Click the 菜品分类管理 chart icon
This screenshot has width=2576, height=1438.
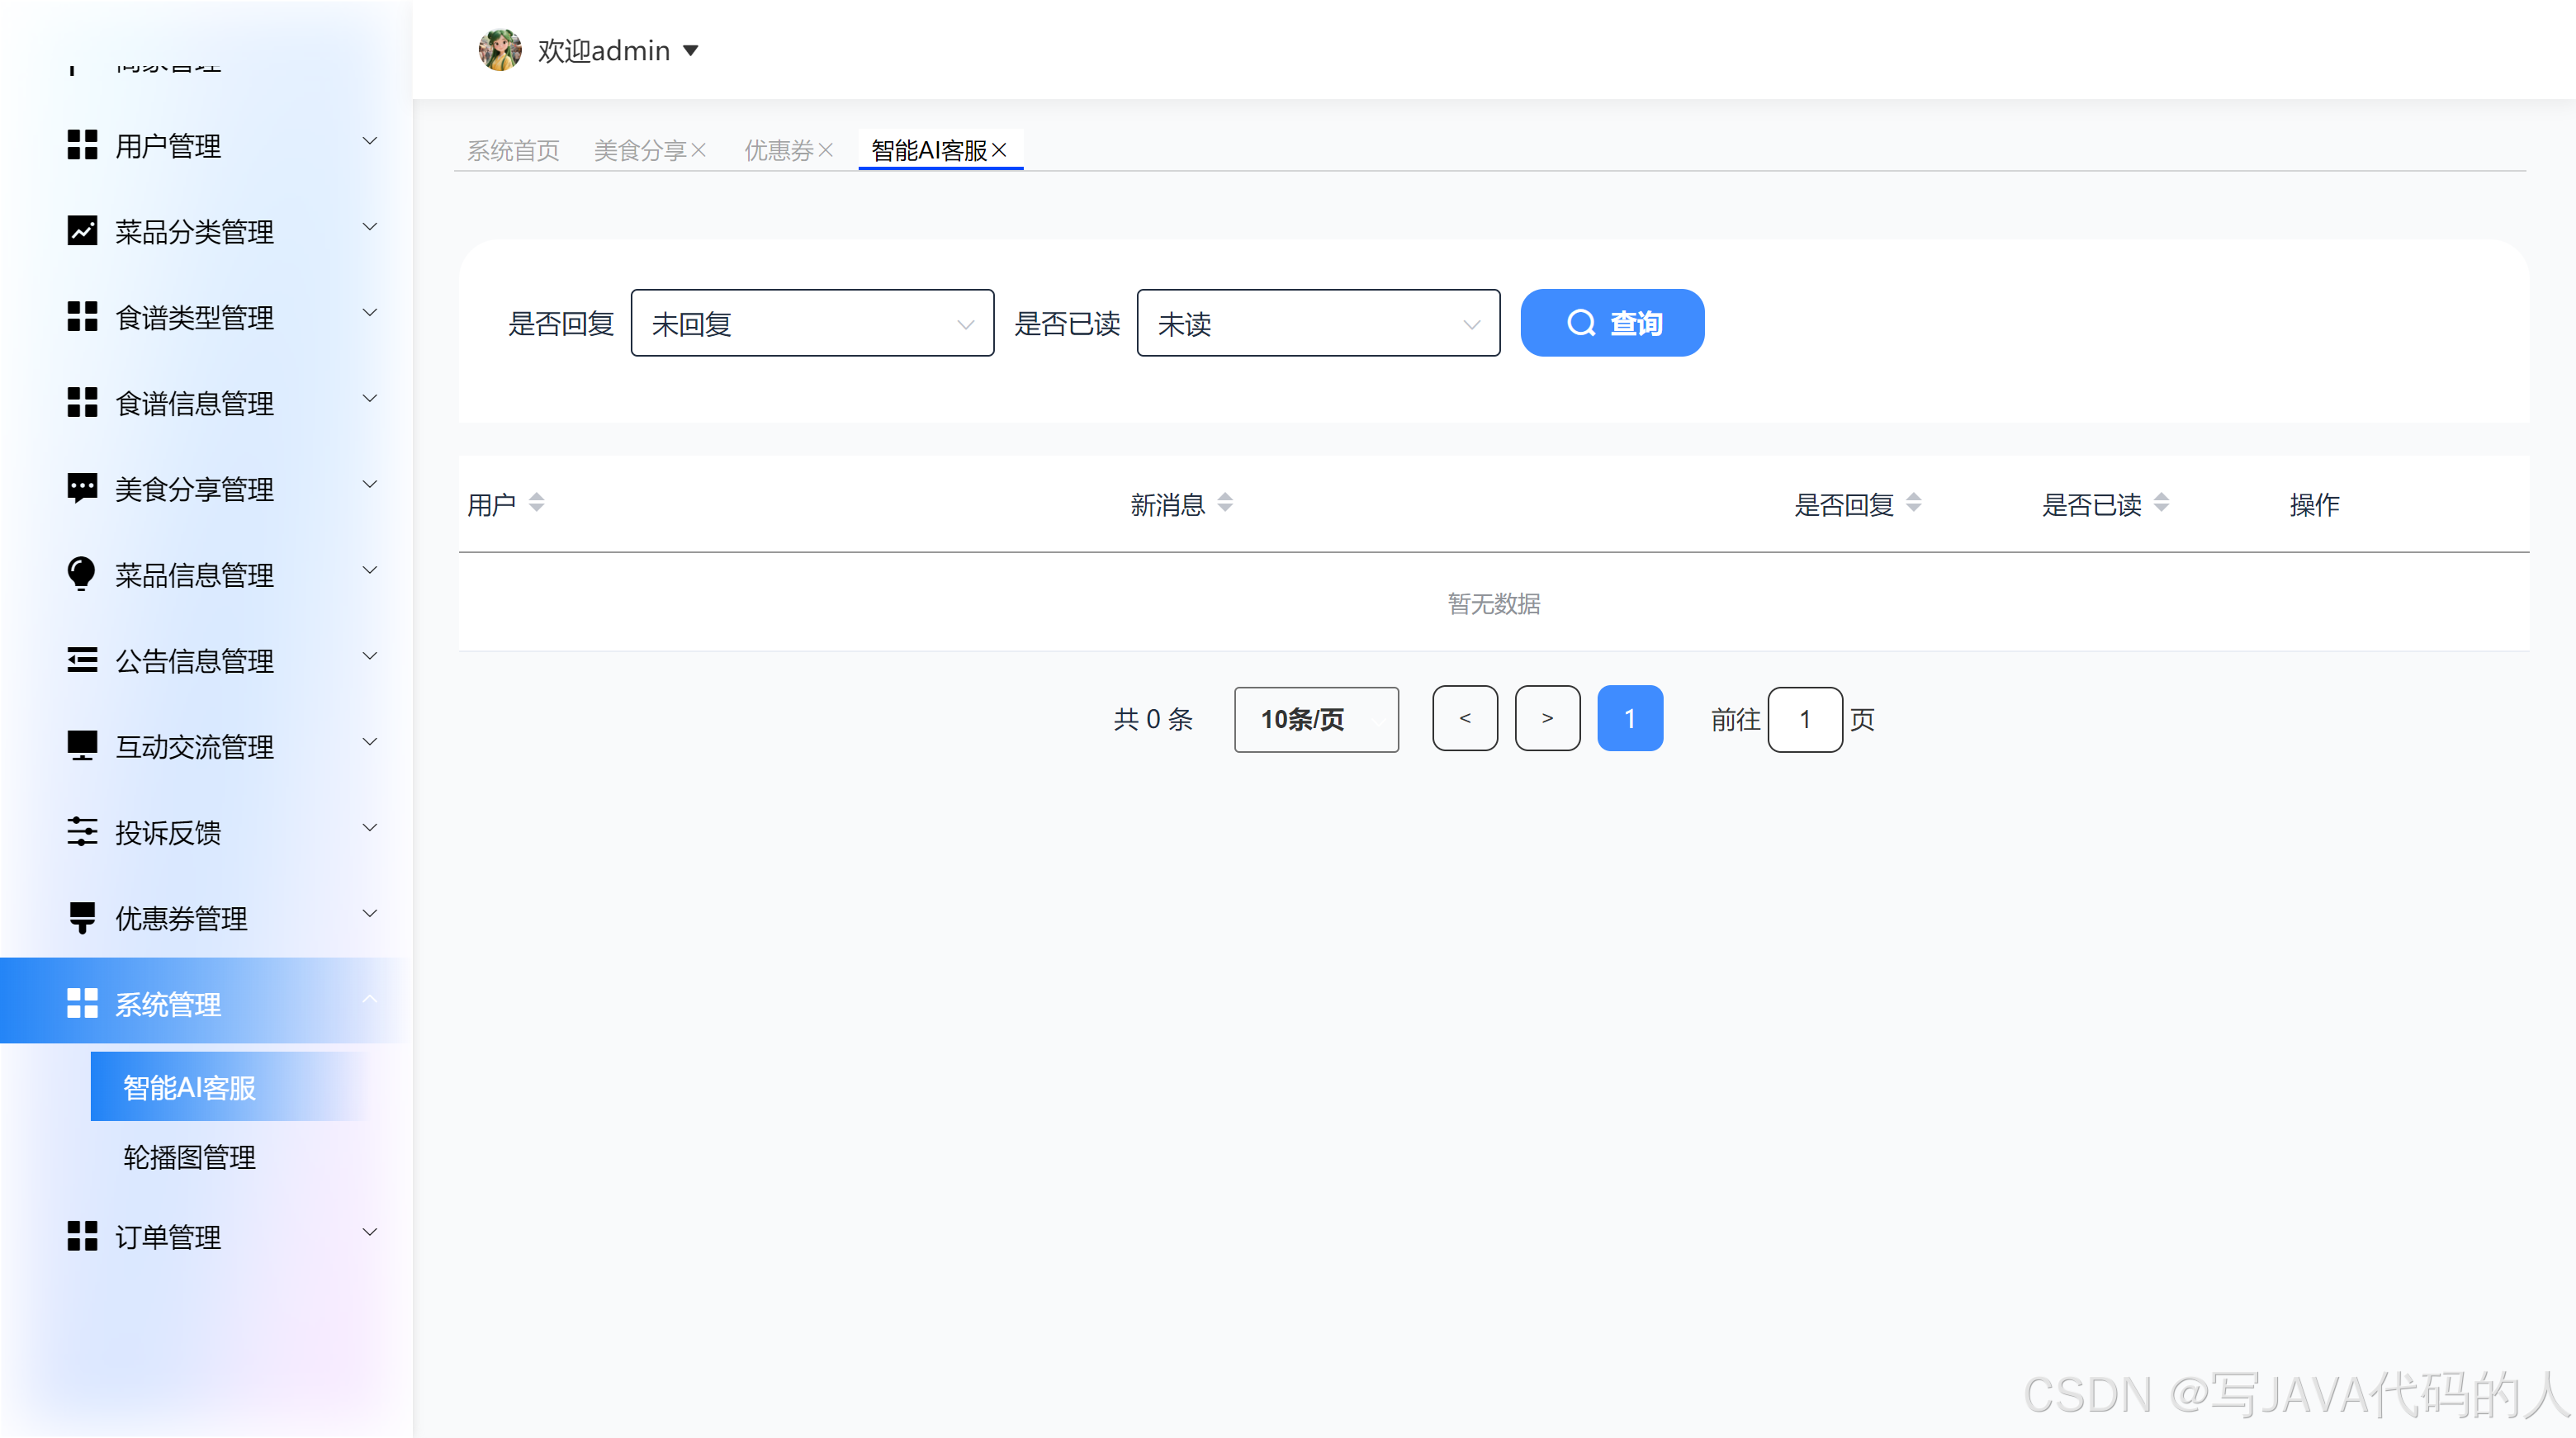(x=82, y=231)
